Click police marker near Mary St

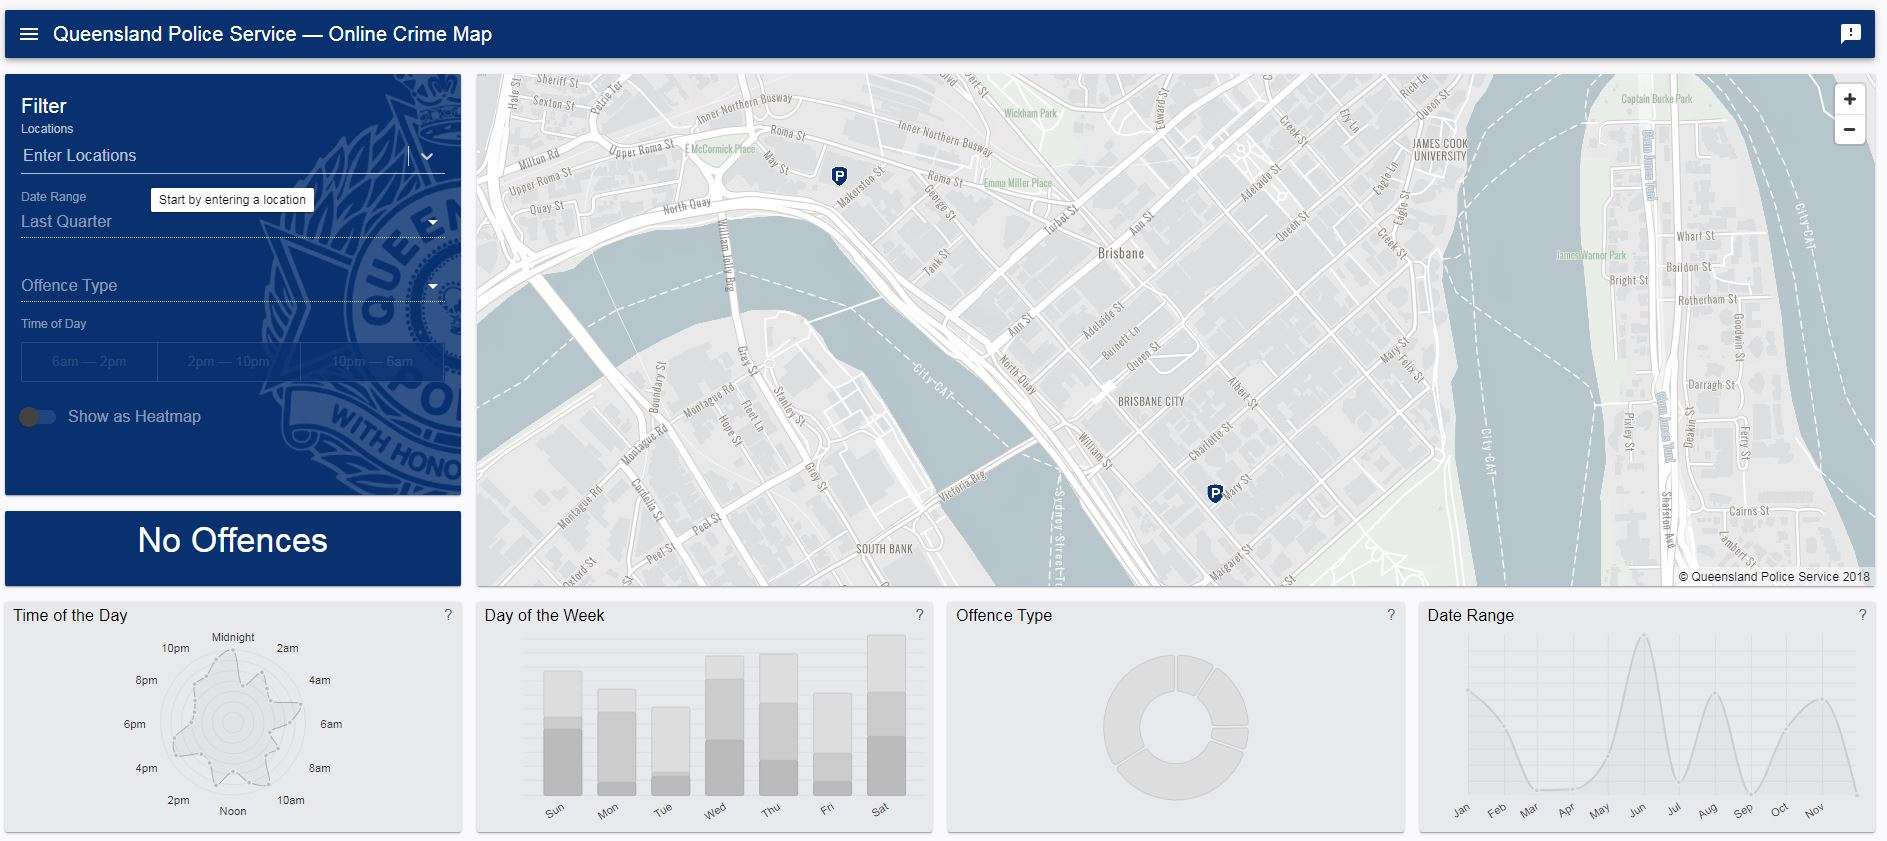[x=1215, y=493]
